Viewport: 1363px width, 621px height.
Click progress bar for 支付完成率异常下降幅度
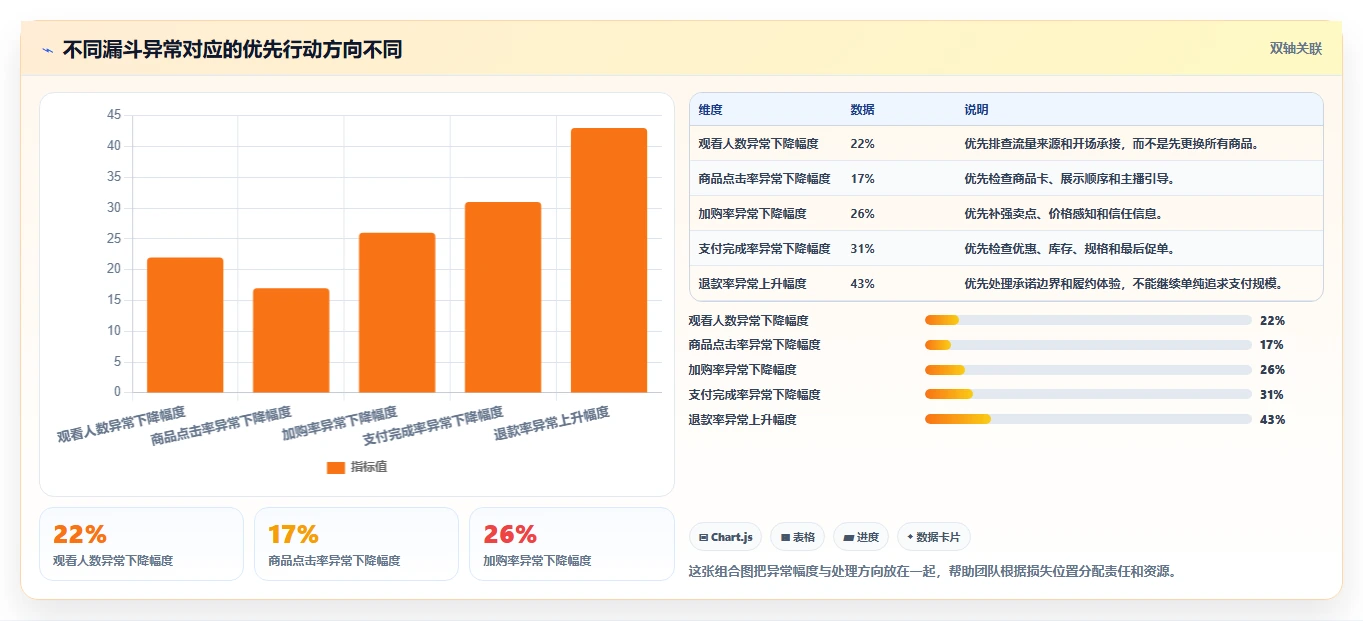click(x=1088, y=395)
